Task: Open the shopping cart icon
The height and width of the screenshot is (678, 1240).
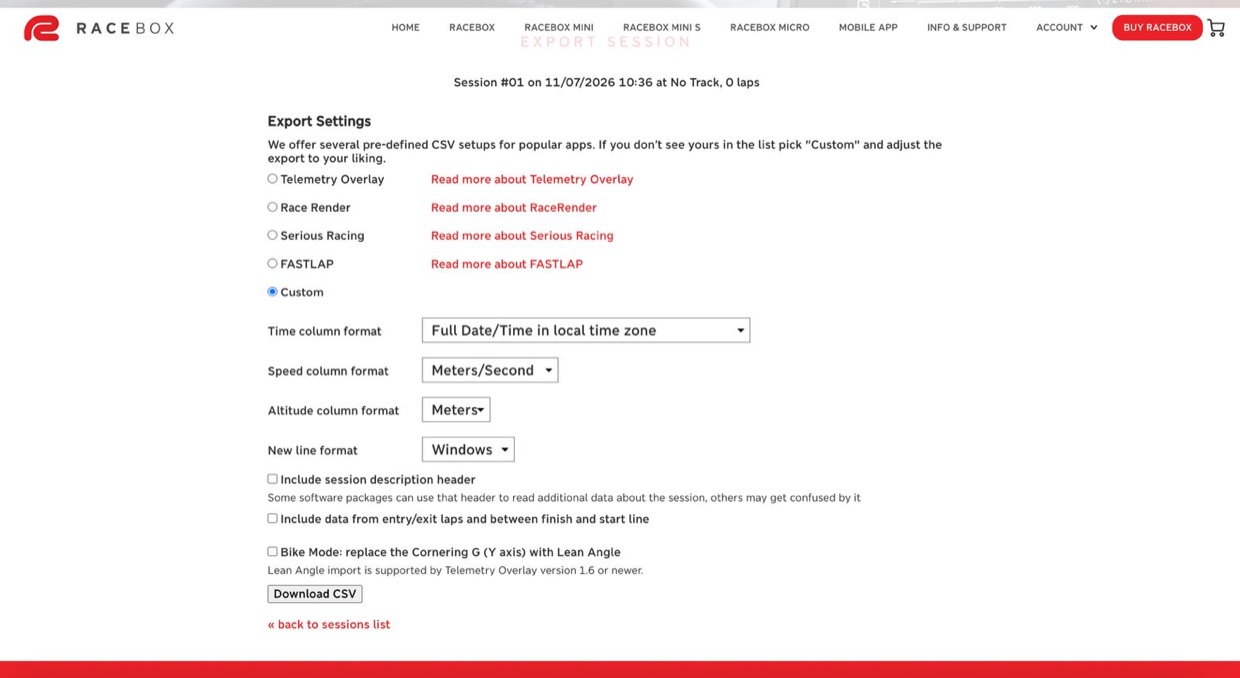Action: tap(1216, 28)
